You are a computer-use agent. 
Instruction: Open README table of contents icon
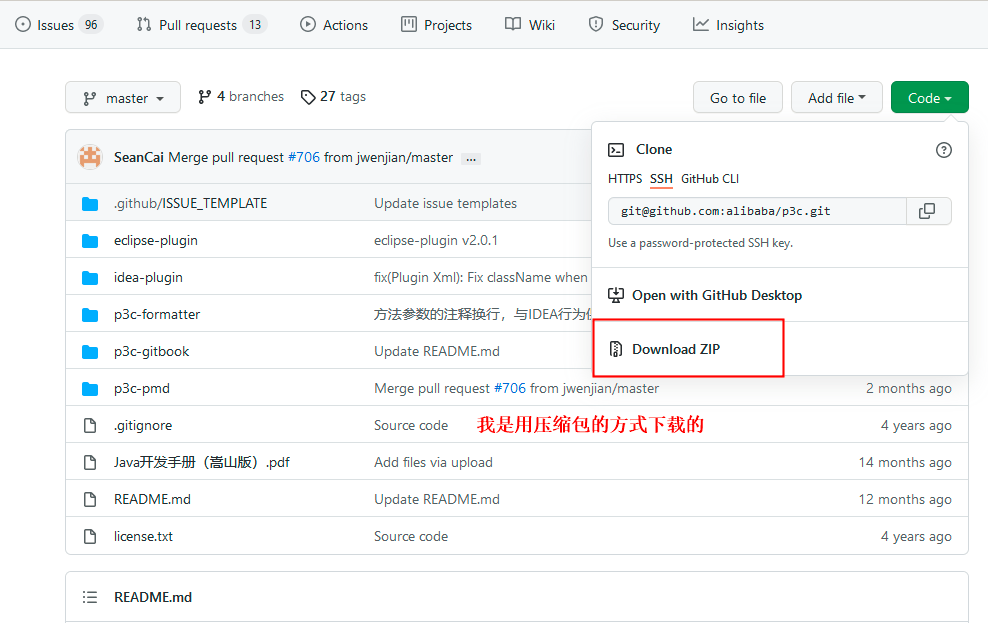click(90, 597)
